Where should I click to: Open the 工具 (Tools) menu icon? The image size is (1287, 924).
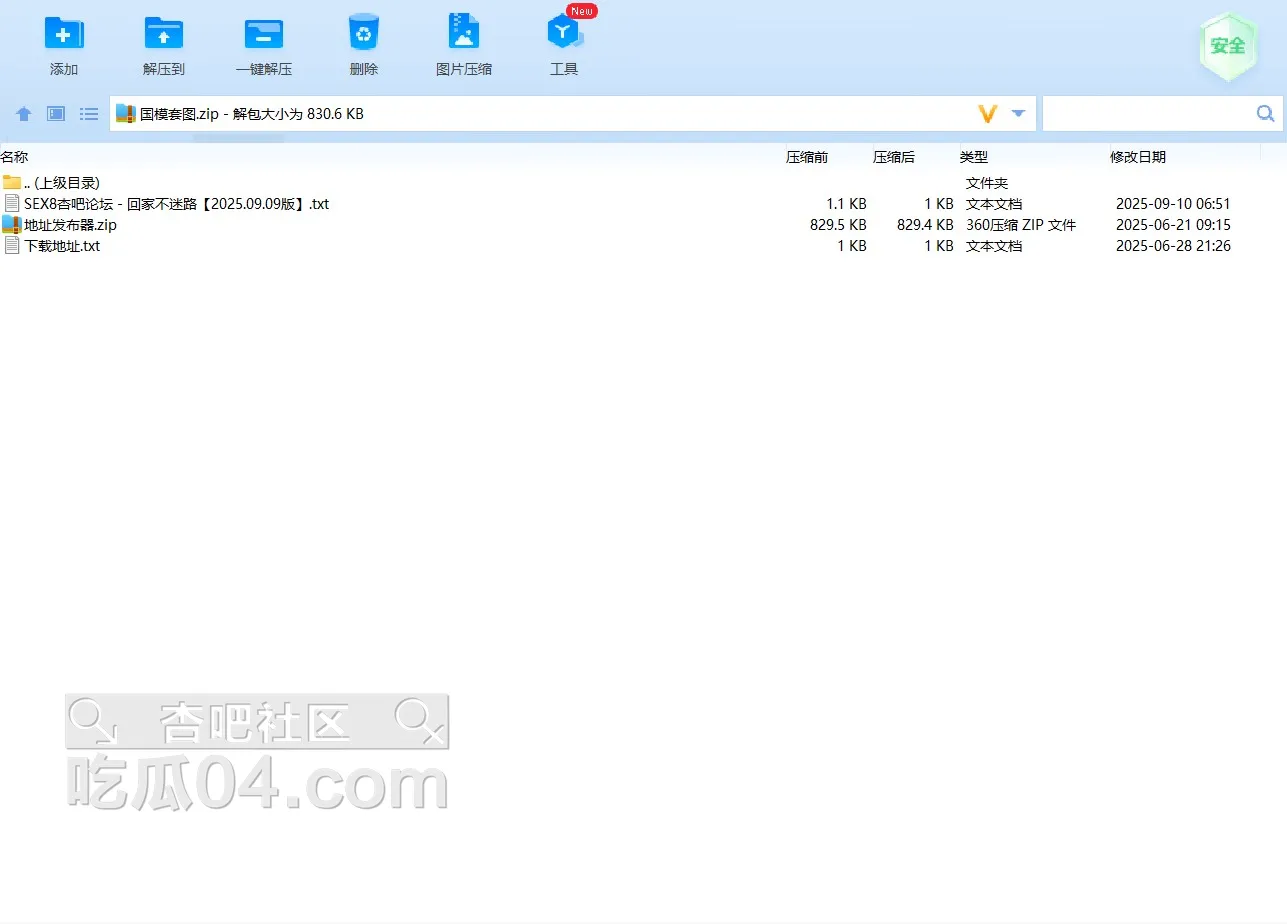[564, 35]
